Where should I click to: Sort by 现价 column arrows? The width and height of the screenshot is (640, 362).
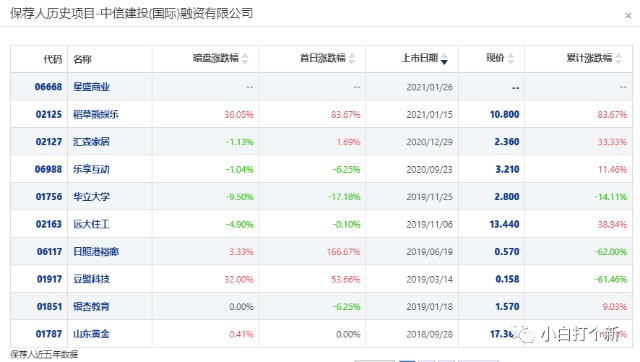click(x=511, y=59)
